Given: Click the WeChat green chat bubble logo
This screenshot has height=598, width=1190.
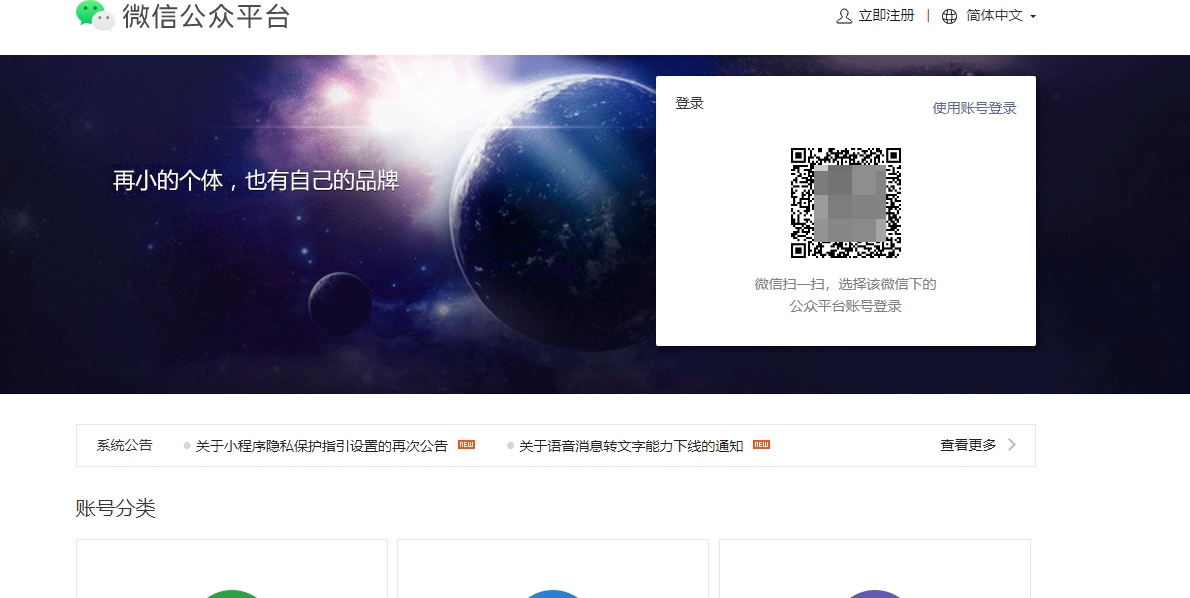Looking at the screenshot, I should click(x=96, y=15).
